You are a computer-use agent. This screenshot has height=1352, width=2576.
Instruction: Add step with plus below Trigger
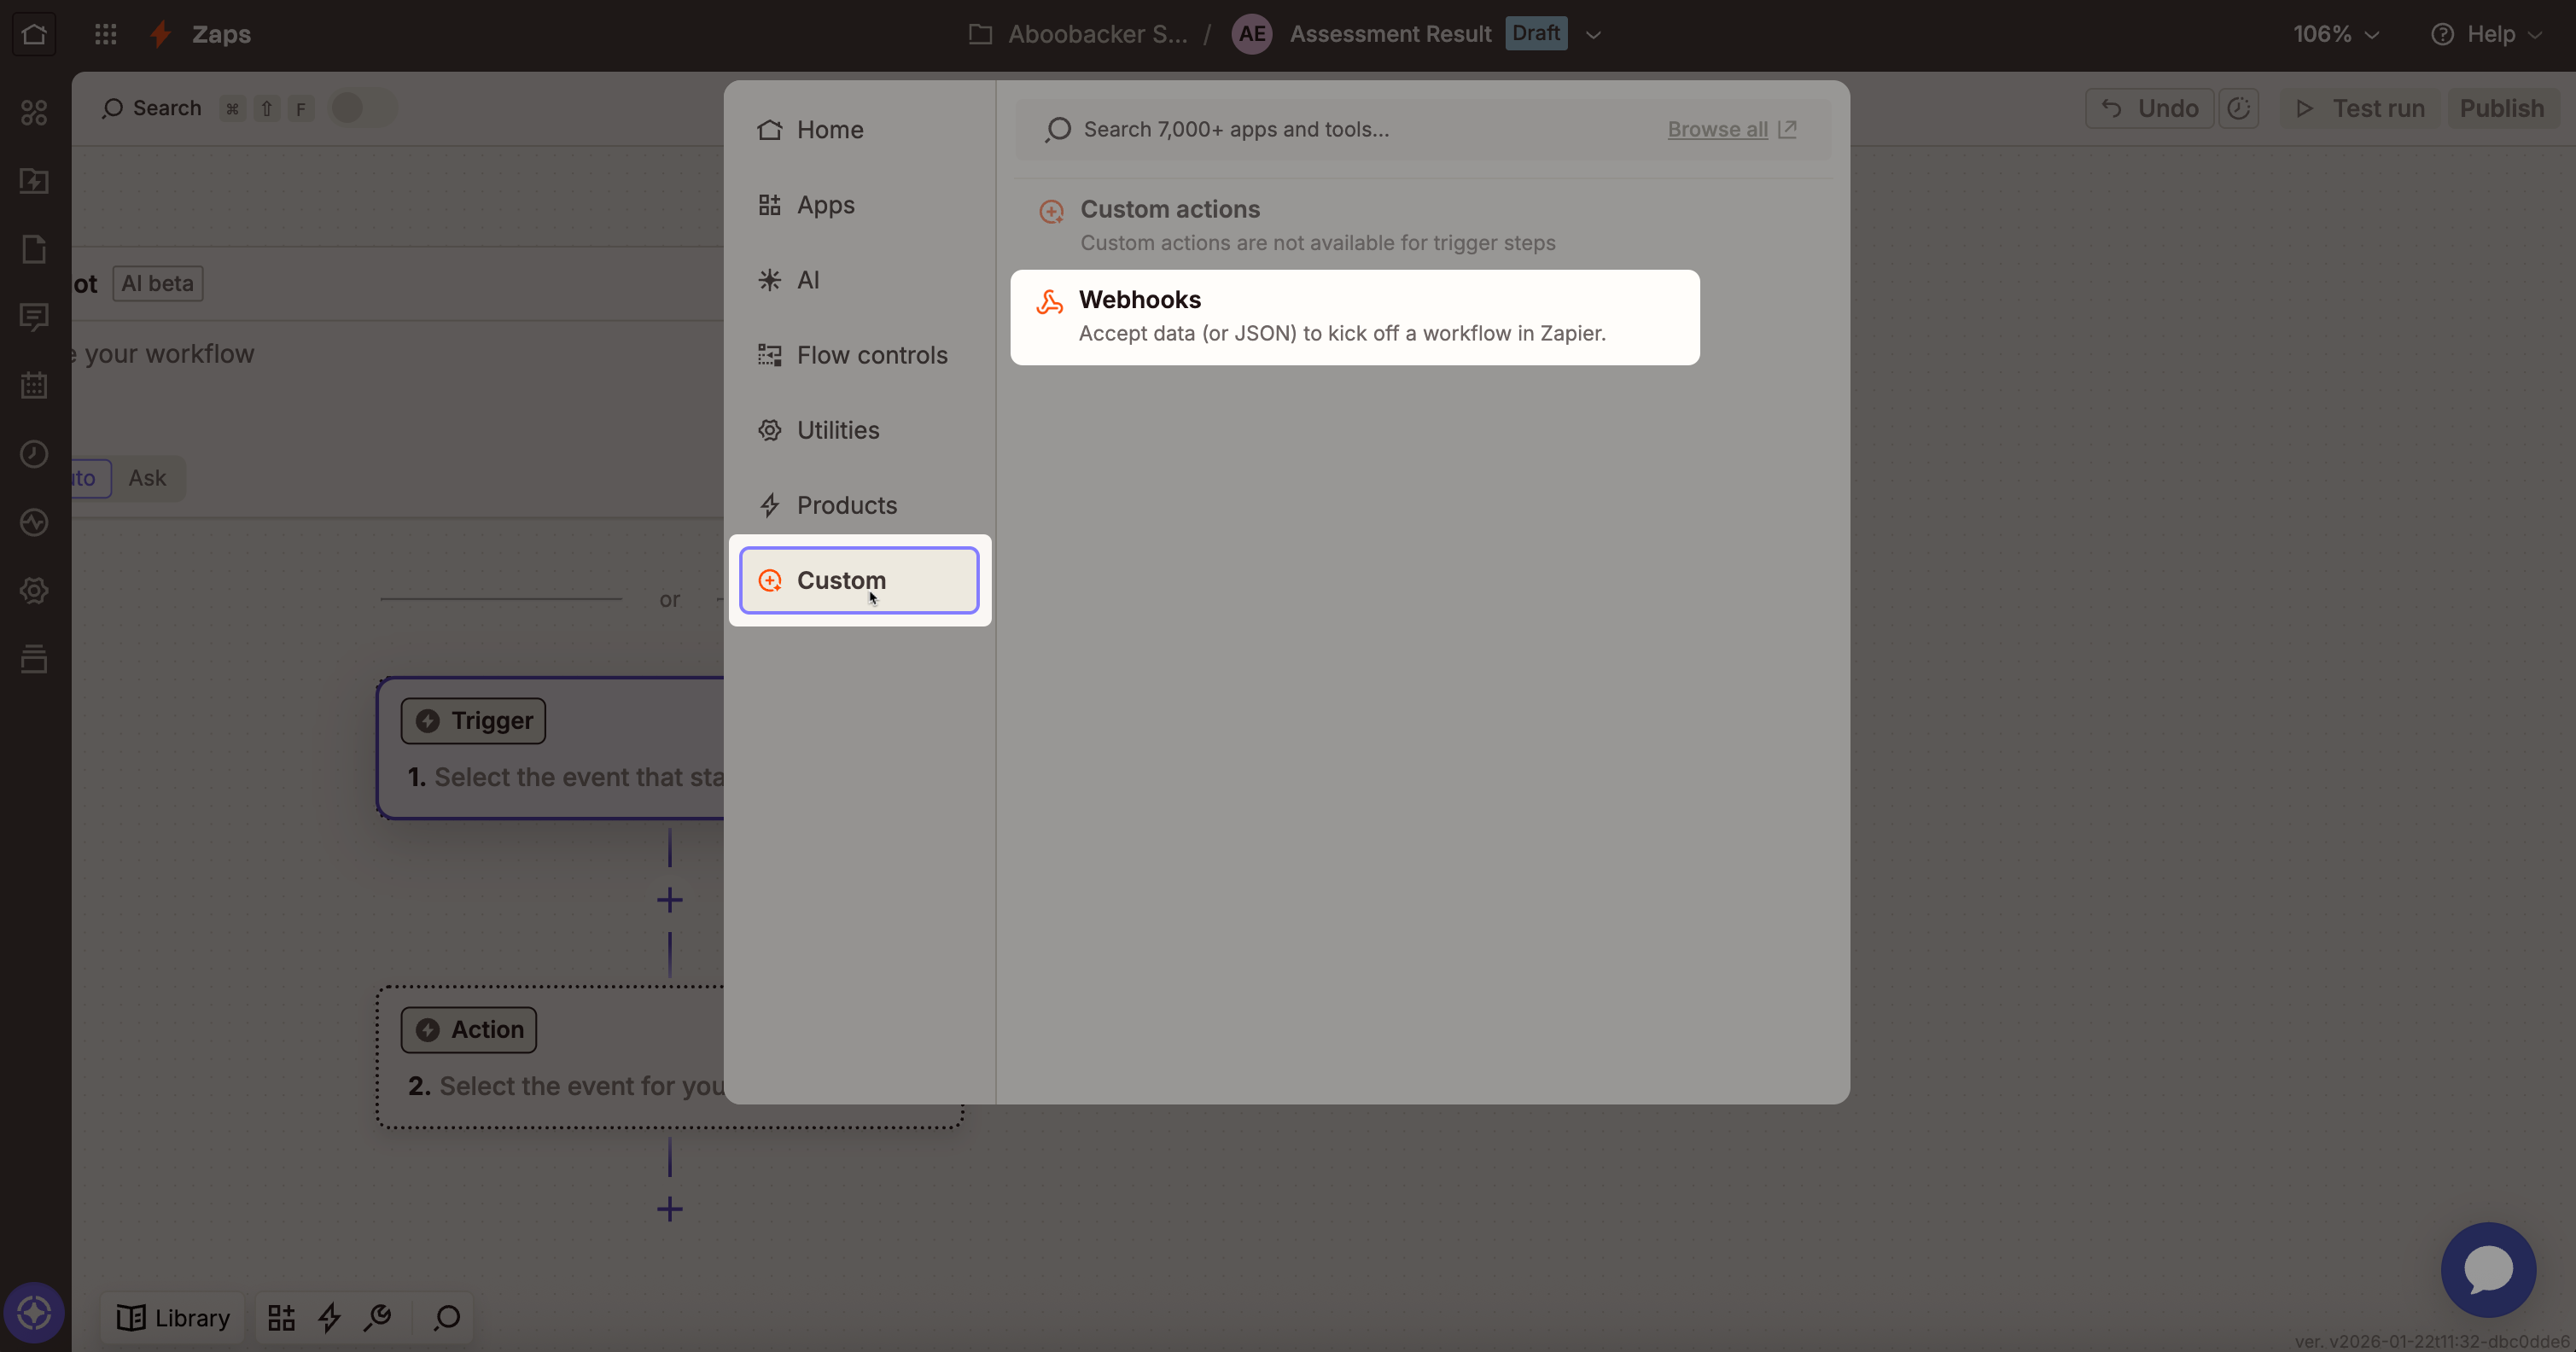(x=669, y=900)
